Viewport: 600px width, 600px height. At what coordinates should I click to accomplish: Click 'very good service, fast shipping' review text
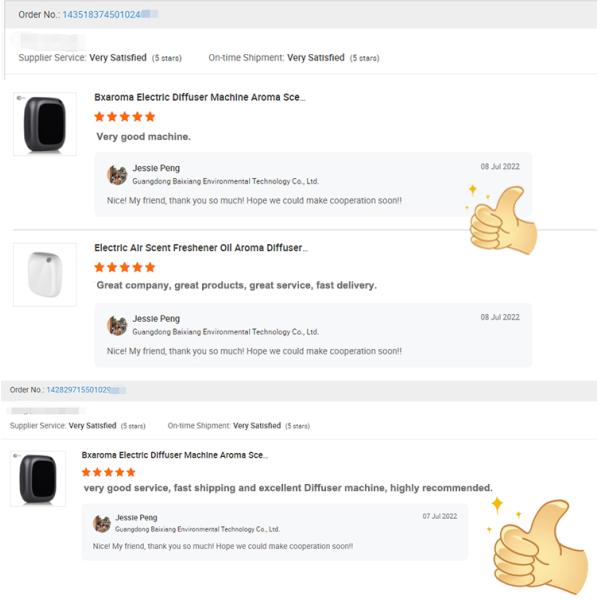(287, 488)
